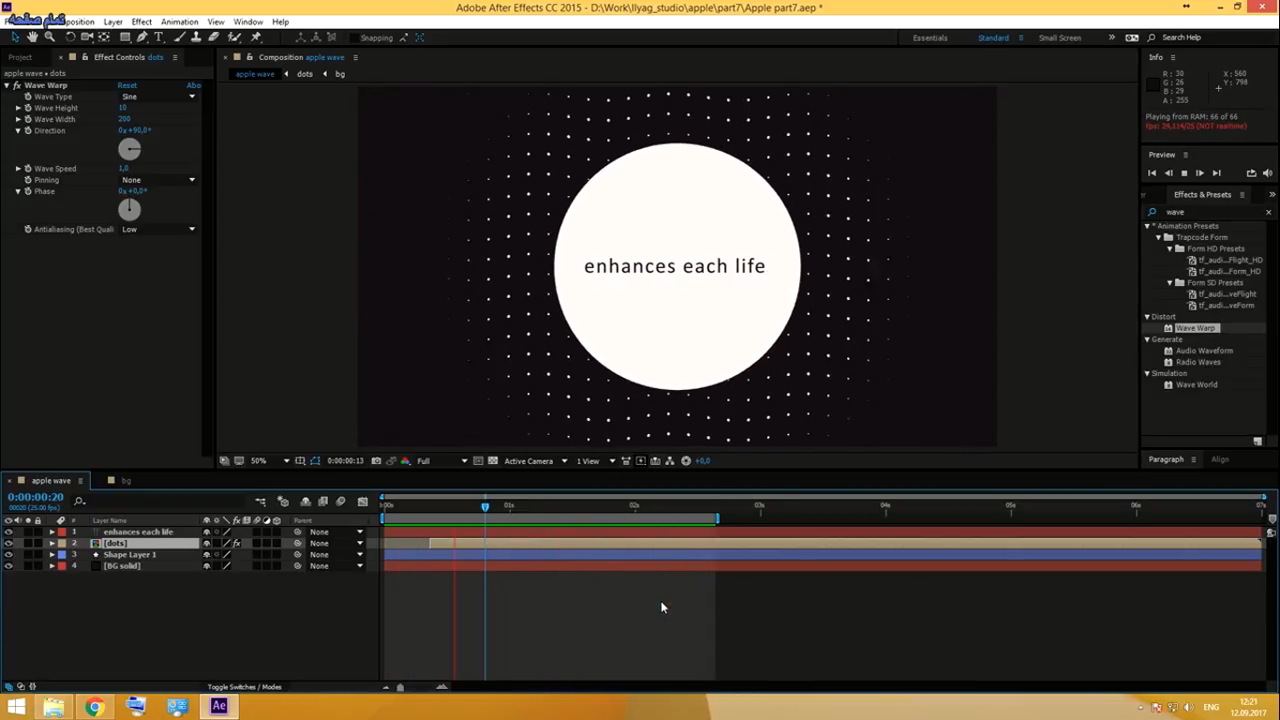Toggle the fx switch on dots layer
Viewport: 1280px width, 720px height.
point(237,543)
